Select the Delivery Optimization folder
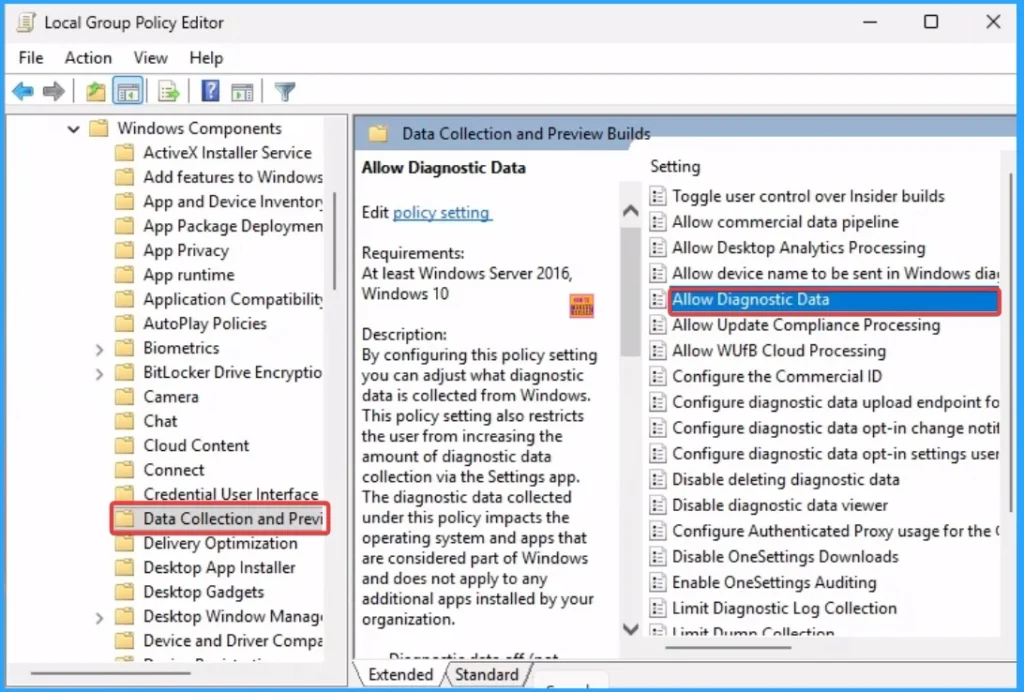Screen dimensions: 1024x692 point(220,543)
